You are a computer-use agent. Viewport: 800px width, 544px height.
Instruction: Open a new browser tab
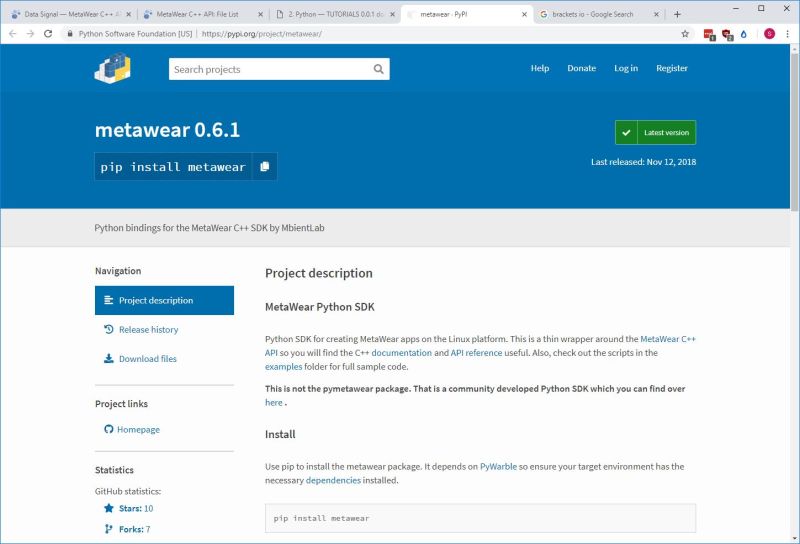click(677, 14)
